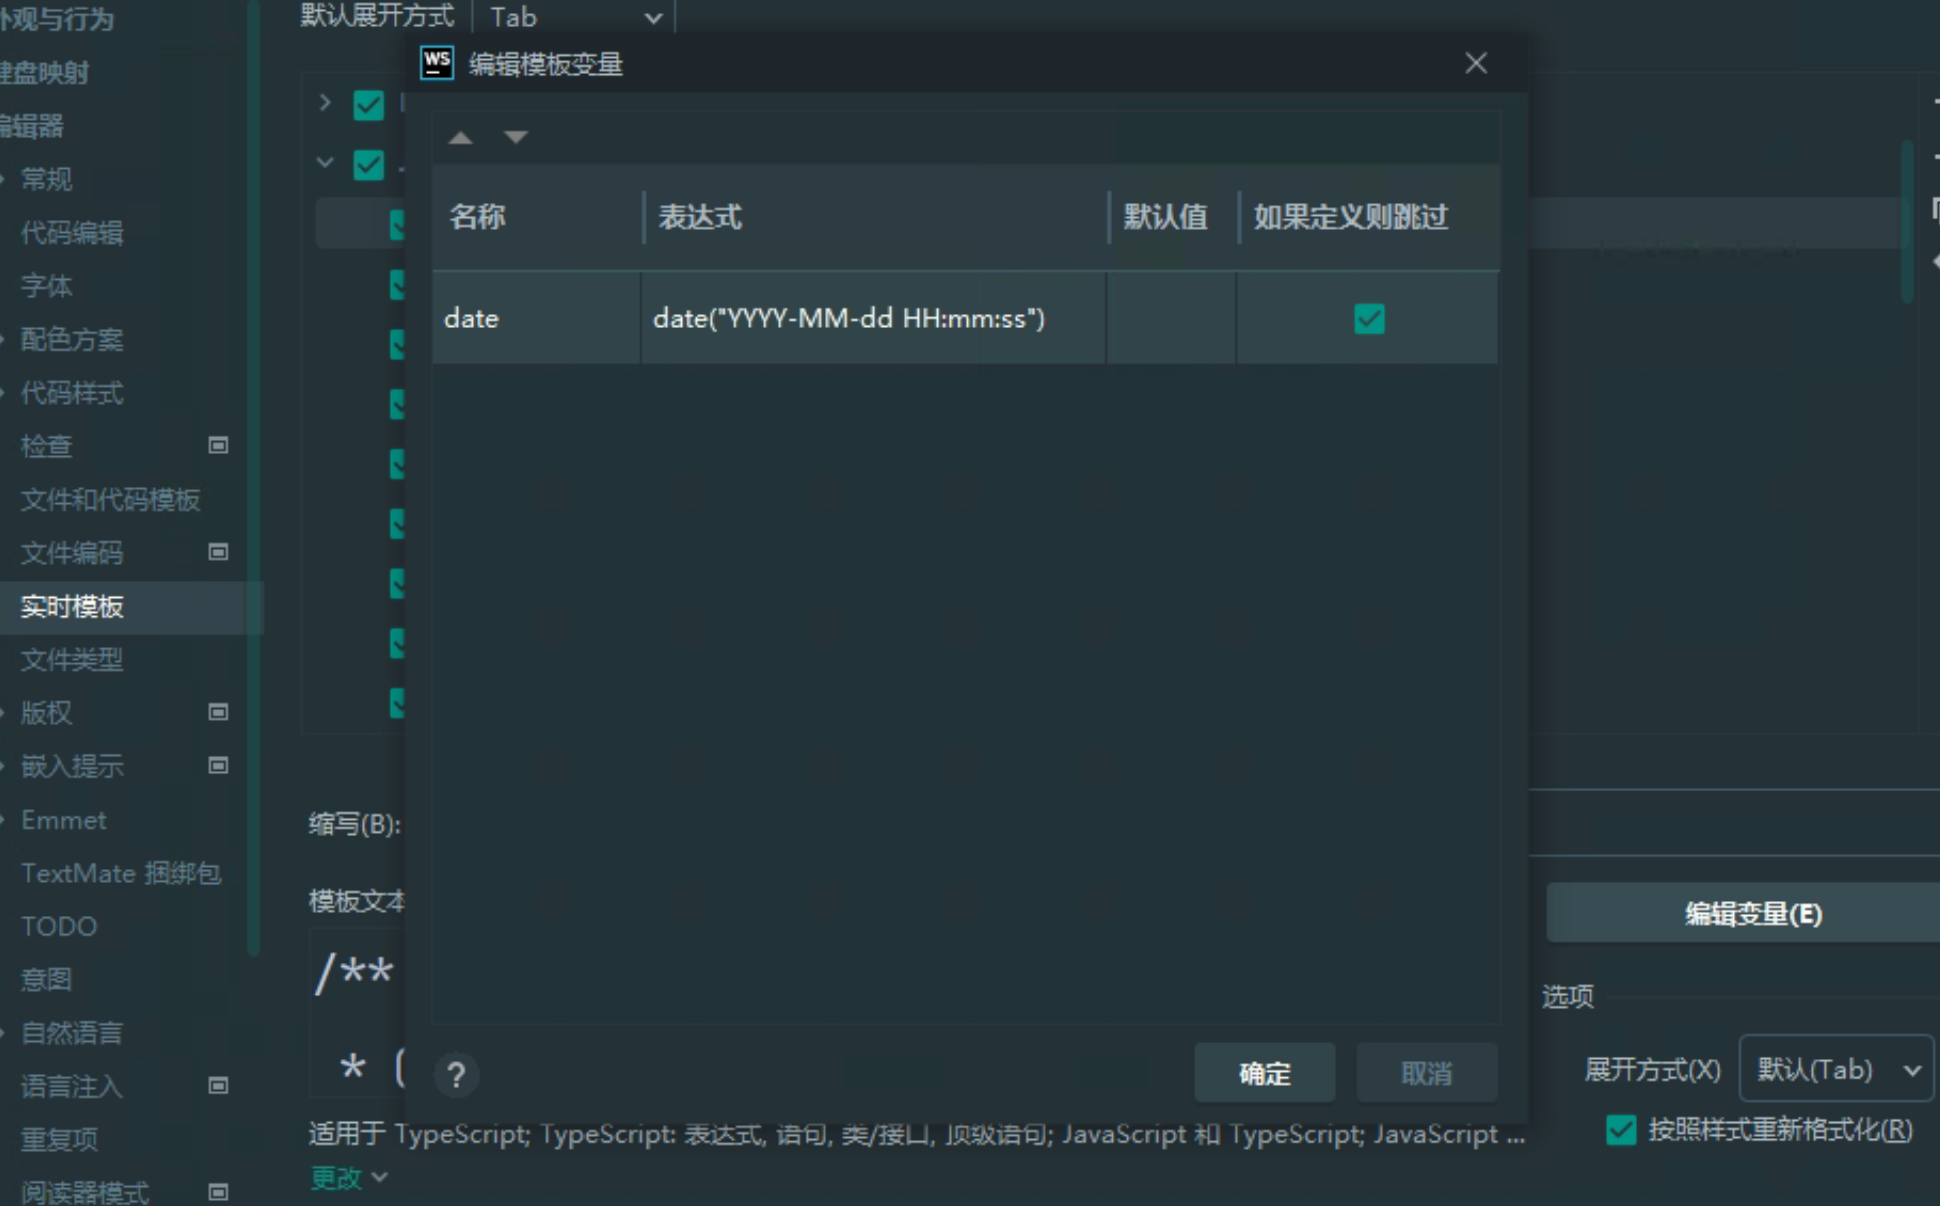
Task: Open 意图 settings page
Action: pyautogui.click(x=46, y=979)
